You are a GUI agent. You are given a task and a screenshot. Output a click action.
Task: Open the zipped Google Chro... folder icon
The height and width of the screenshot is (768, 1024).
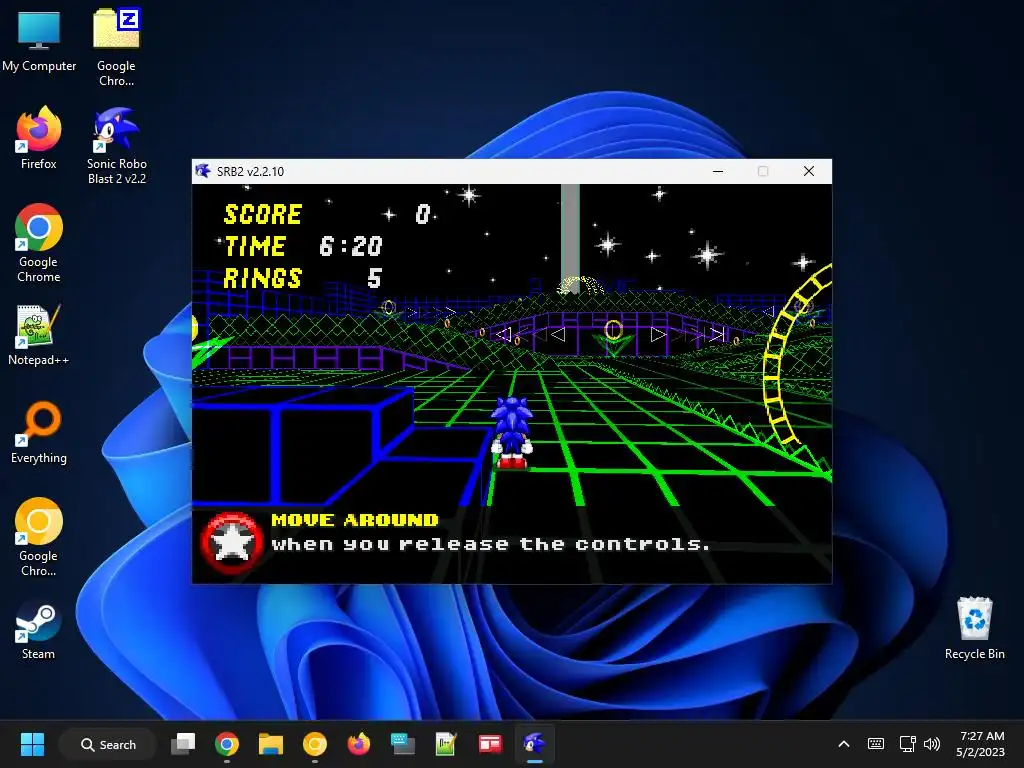(x=116, y=47)
